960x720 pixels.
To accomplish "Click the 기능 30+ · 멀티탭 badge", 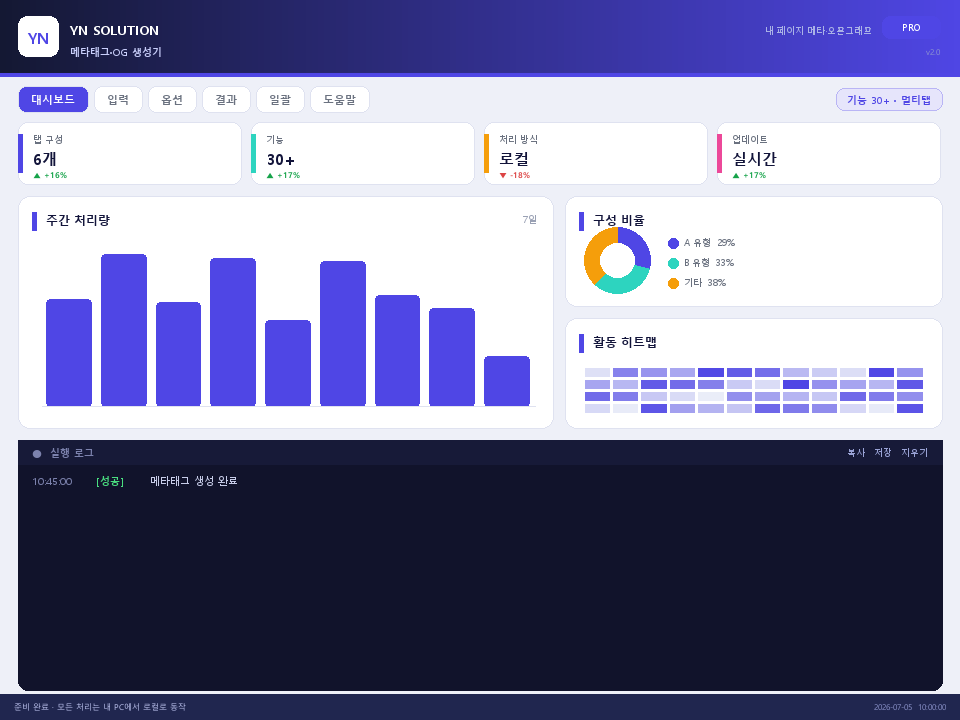I will [x=889, y=100].
